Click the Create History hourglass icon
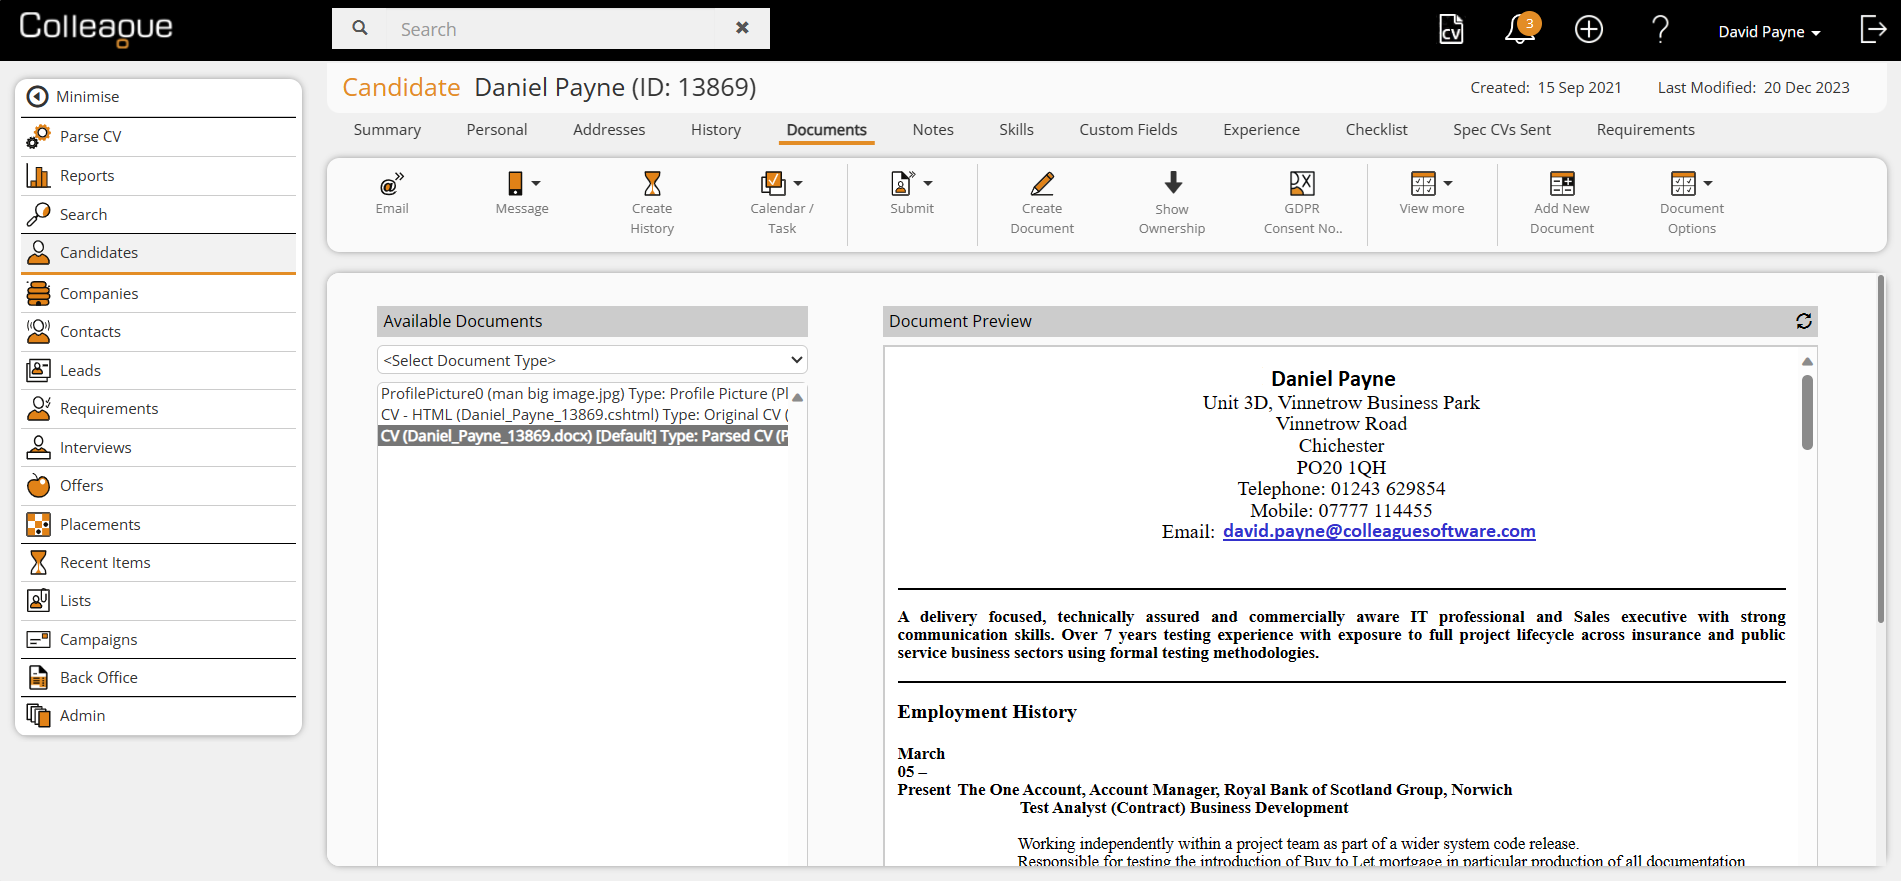This screenshot has height=881, width=1902. point(652,184)
